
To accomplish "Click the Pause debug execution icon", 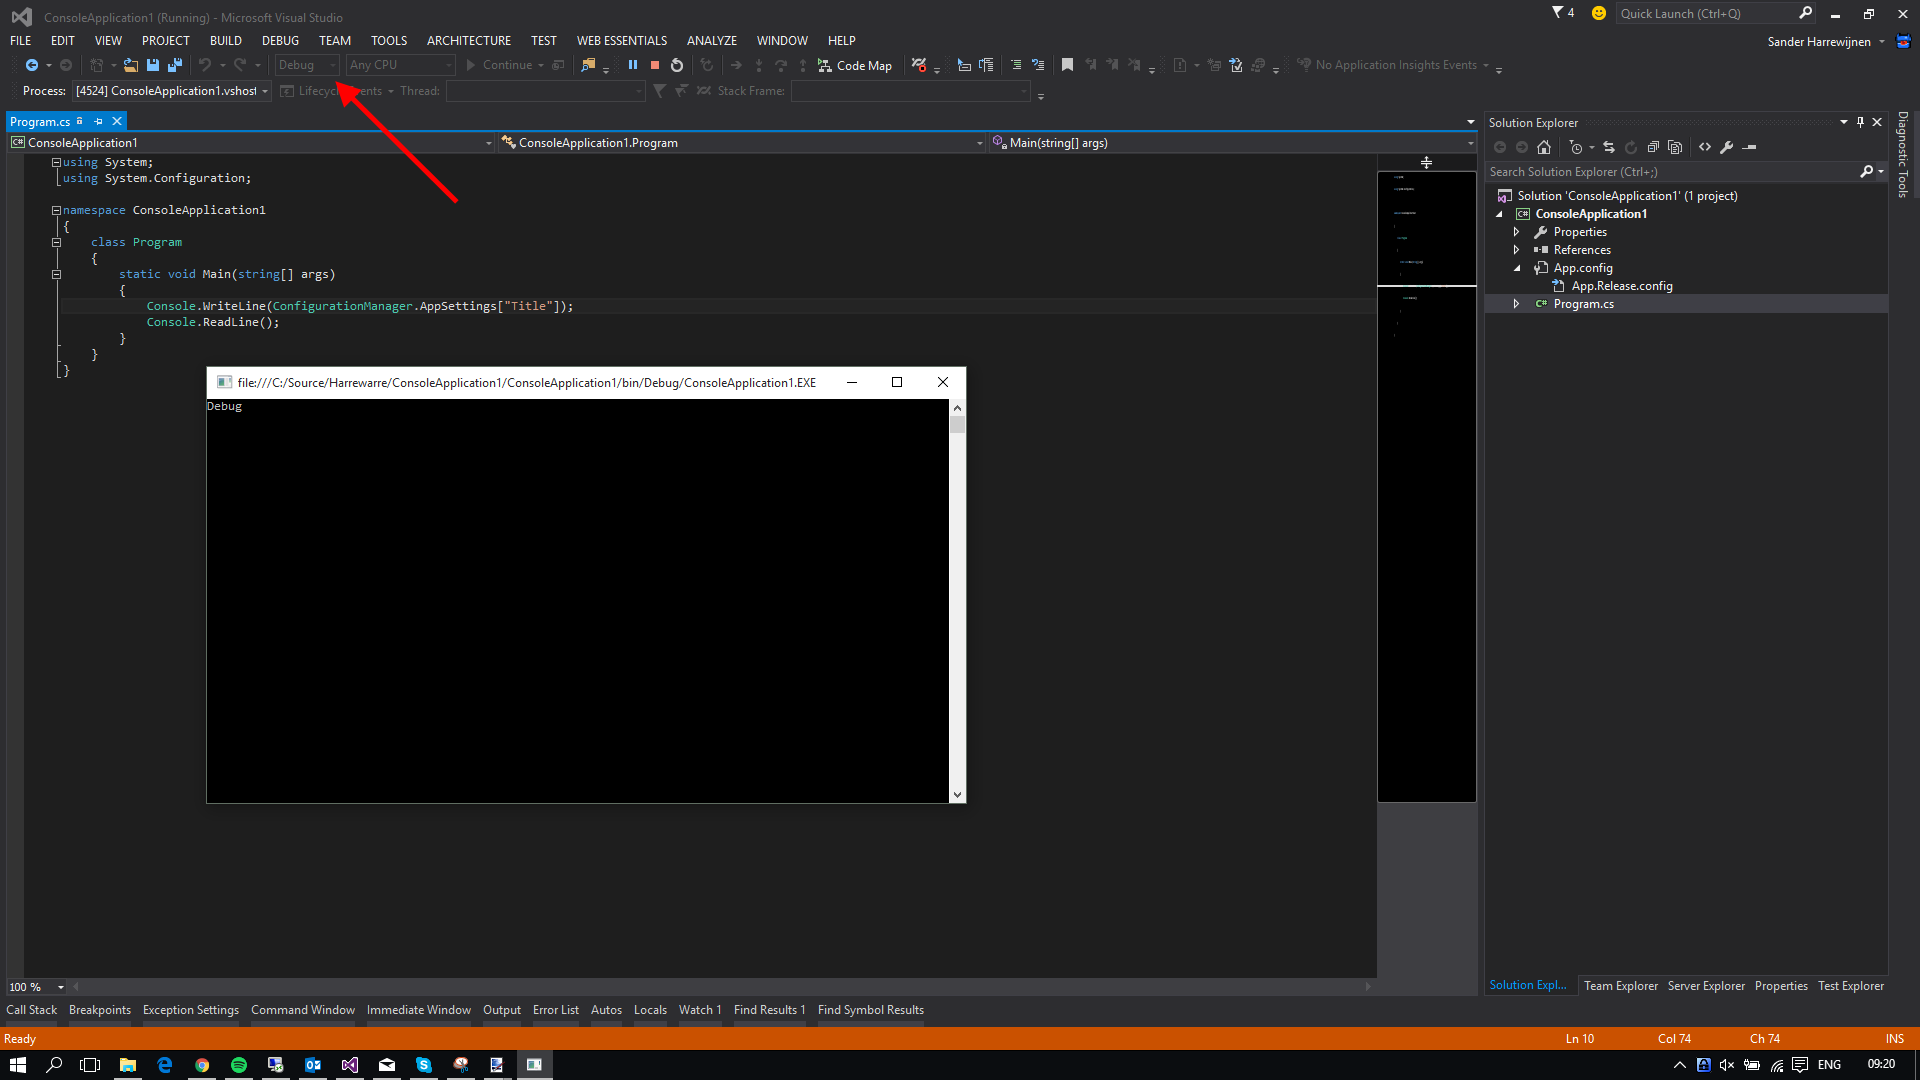I will (x=633, y=65).
